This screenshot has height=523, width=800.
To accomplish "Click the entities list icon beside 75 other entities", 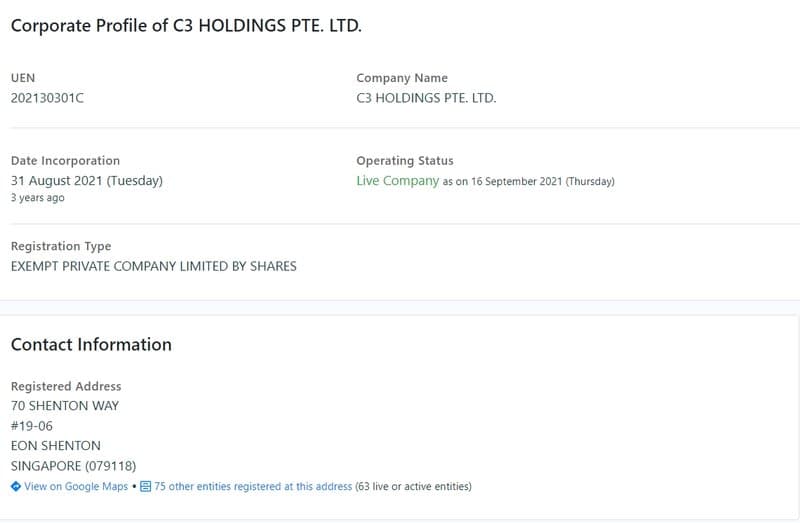I will click(145, 487).
